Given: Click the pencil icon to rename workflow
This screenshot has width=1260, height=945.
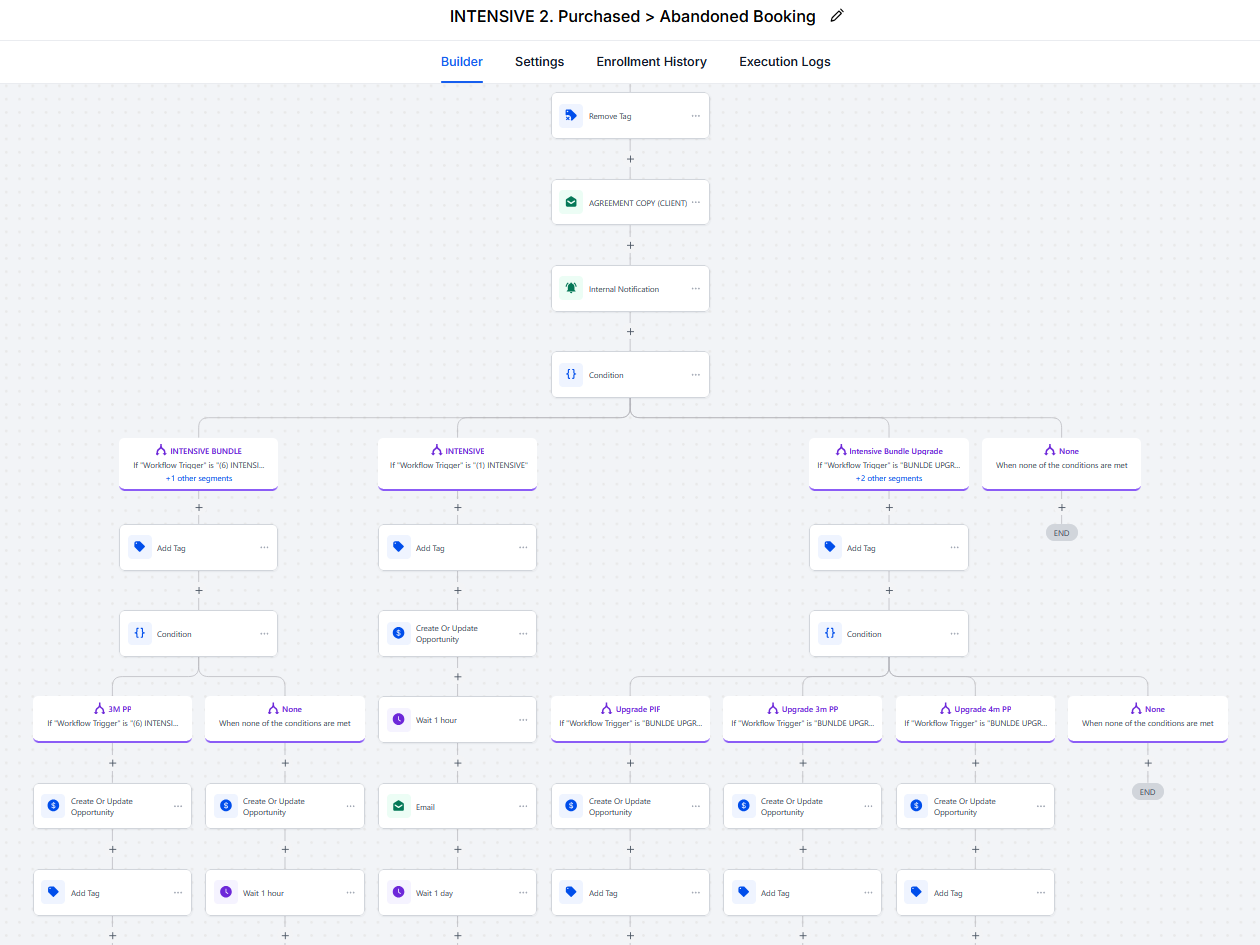Looking at the screenshot, I should (x=837, y=16).
